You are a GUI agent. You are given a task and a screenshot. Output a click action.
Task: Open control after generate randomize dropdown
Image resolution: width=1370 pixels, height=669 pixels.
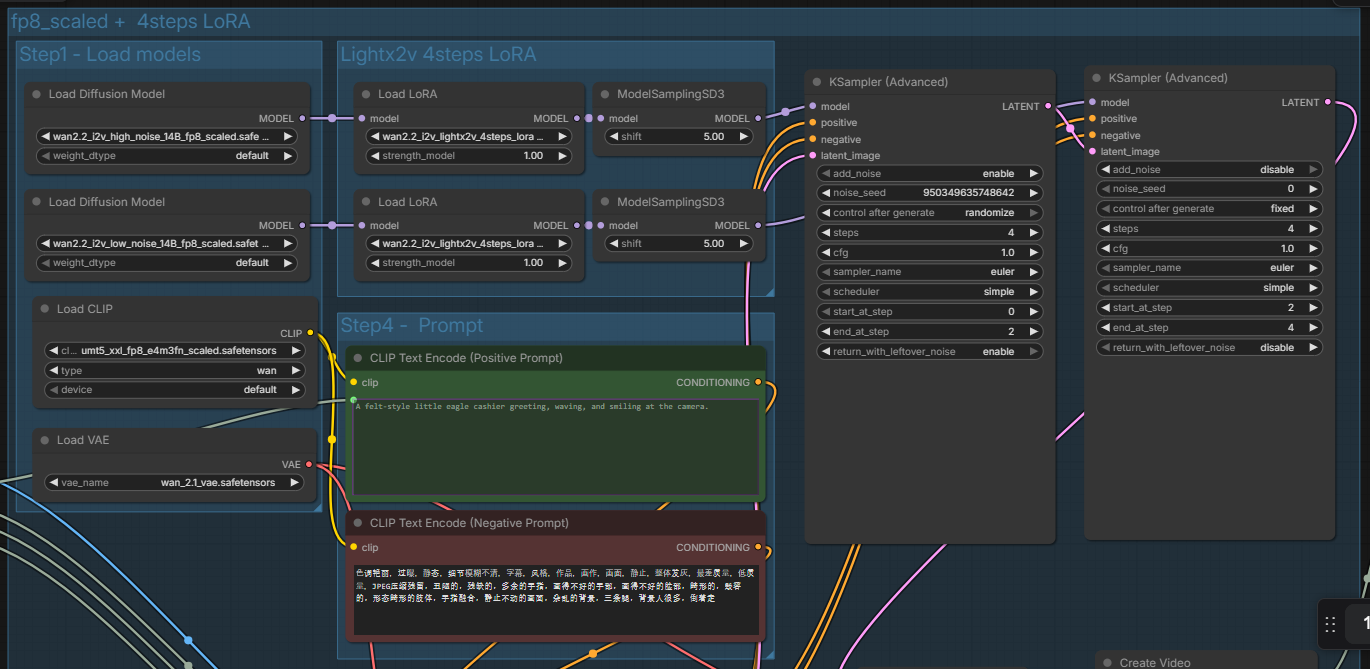click(x=930, y=213)
